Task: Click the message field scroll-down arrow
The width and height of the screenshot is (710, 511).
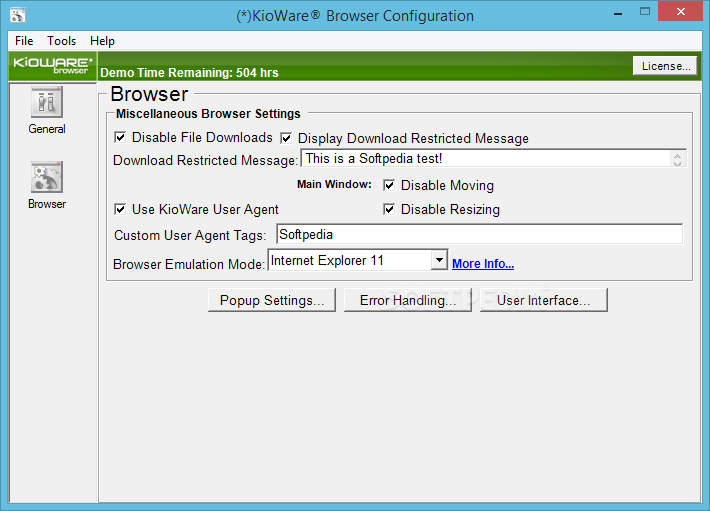Action: (x=677, y=162)
